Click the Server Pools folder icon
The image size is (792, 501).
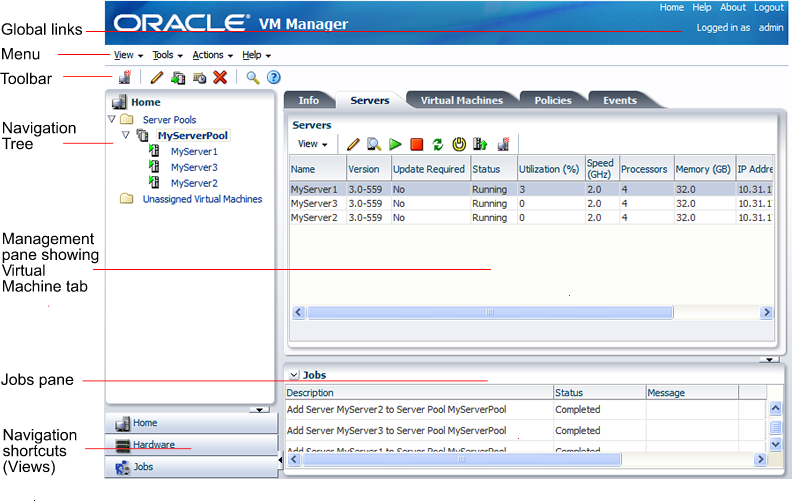click(x=127, y=120)
